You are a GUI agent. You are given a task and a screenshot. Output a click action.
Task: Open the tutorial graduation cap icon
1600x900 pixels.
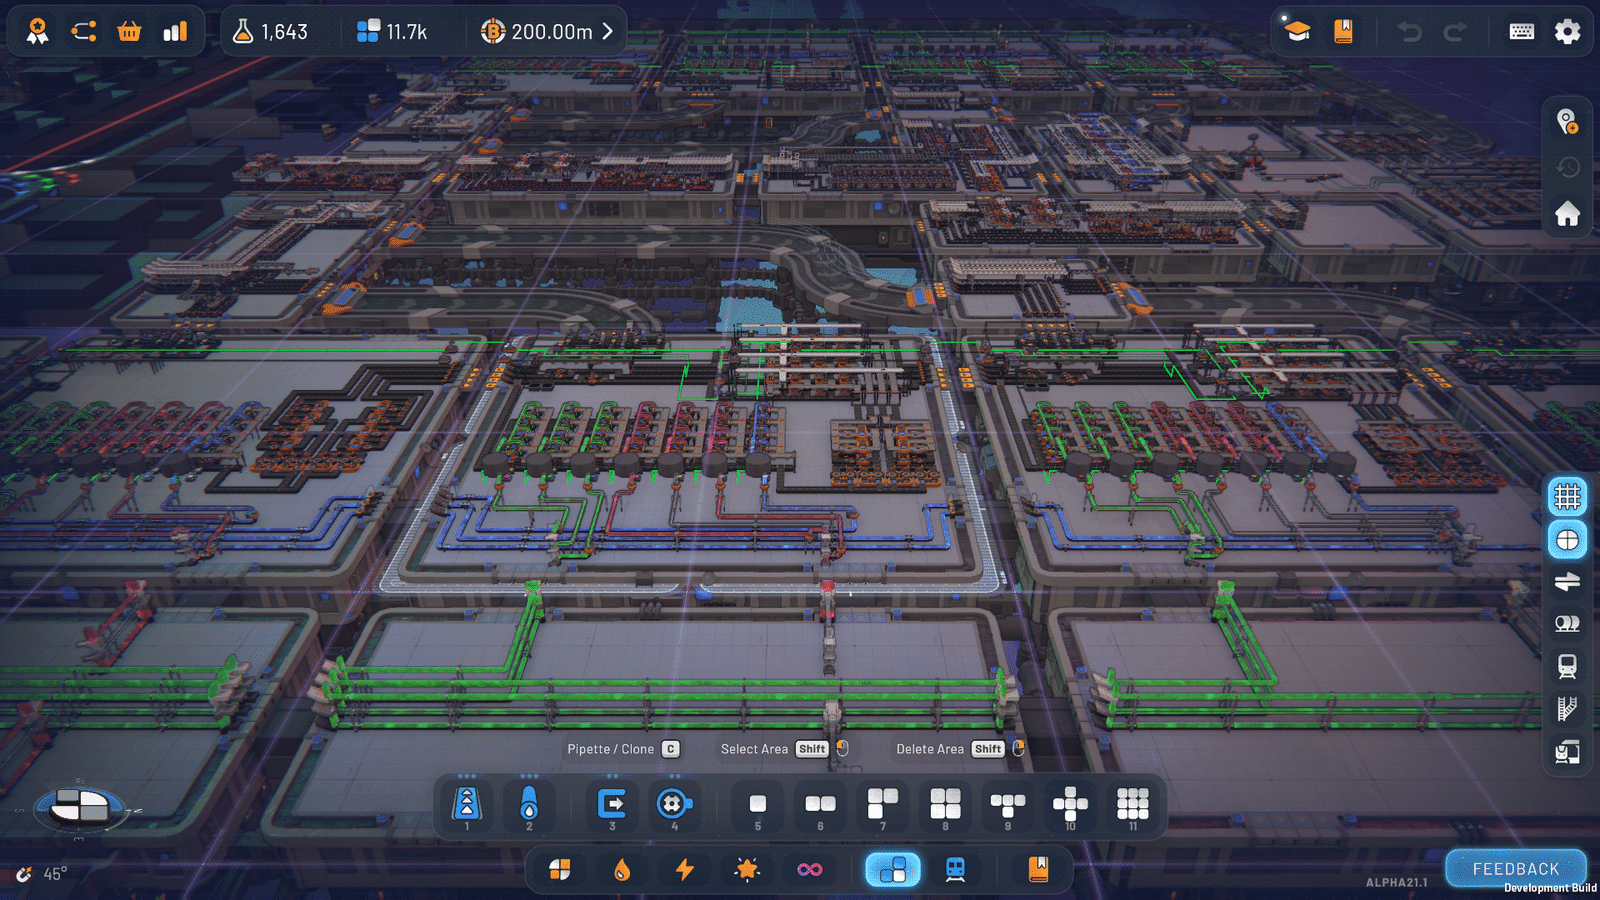click(1298, 31)
